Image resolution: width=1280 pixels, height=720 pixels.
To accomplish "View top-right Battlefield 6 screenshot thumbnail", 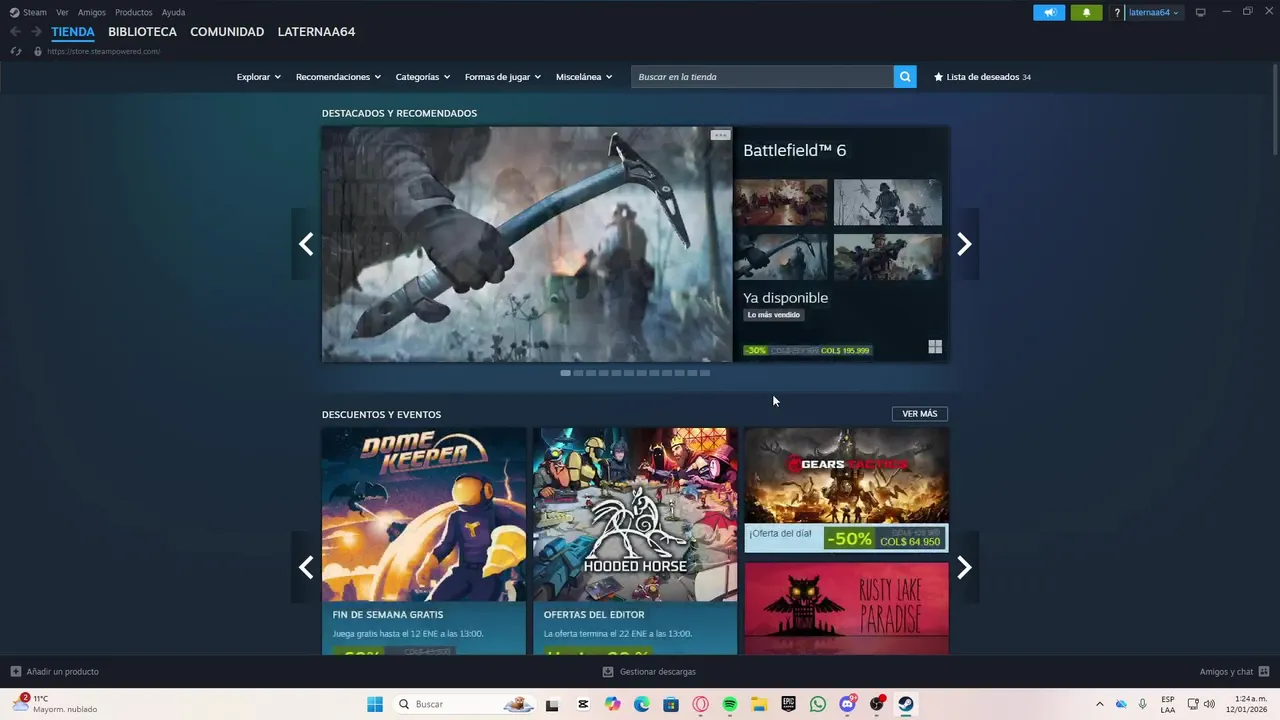I will point(888,203).
